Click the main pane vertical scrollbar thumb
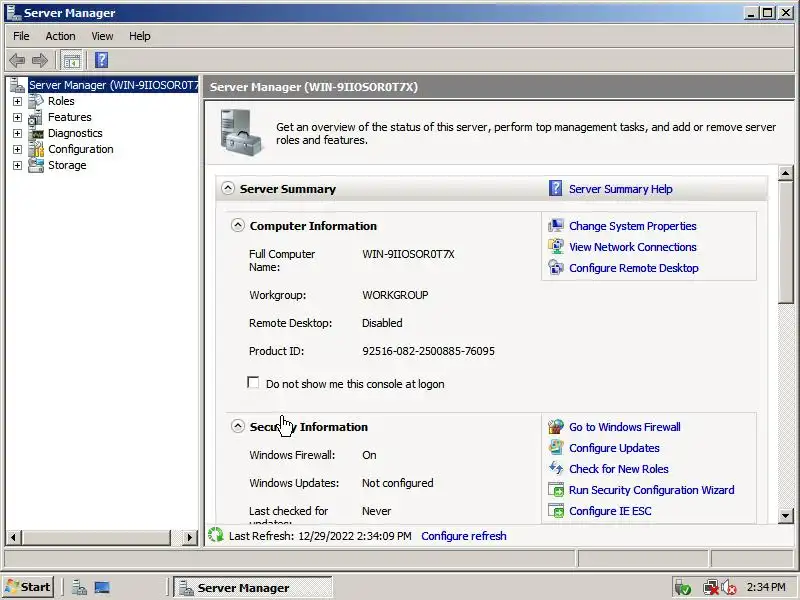The height and width of the screenshot is (600, 800). tap(786, 242)
